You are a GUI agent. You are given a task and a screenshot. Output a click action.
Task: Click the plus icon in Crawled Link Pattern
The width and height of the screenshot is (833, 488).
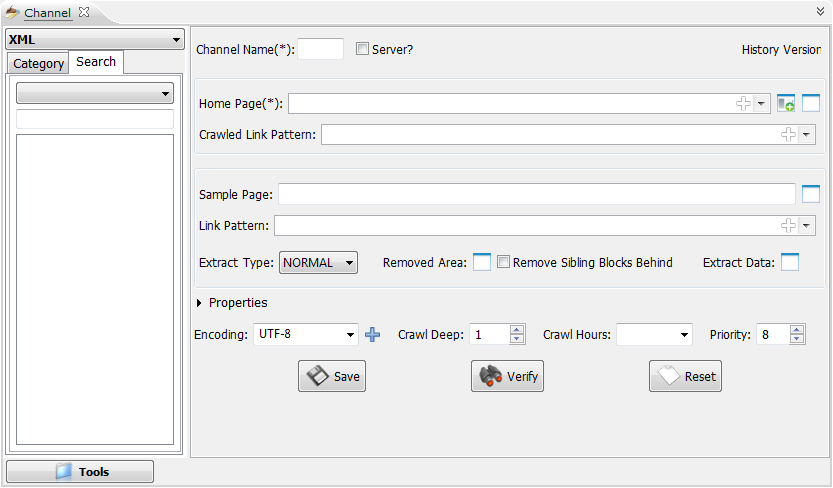click(x=788, y=135)
